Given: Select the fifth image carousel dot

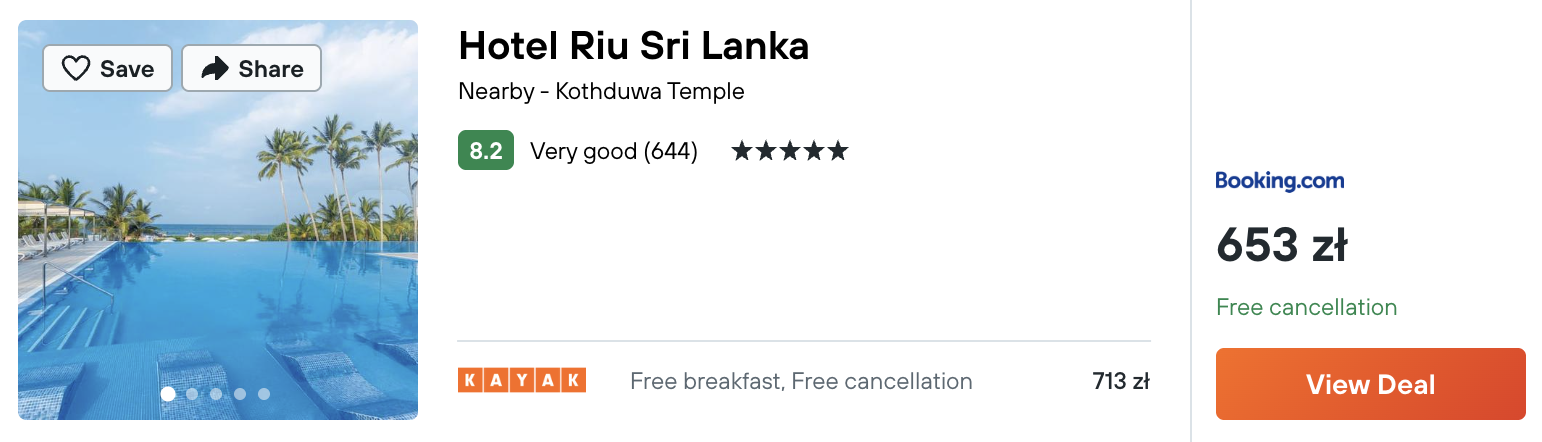Looking at the screenshot, I should [264, 394].
